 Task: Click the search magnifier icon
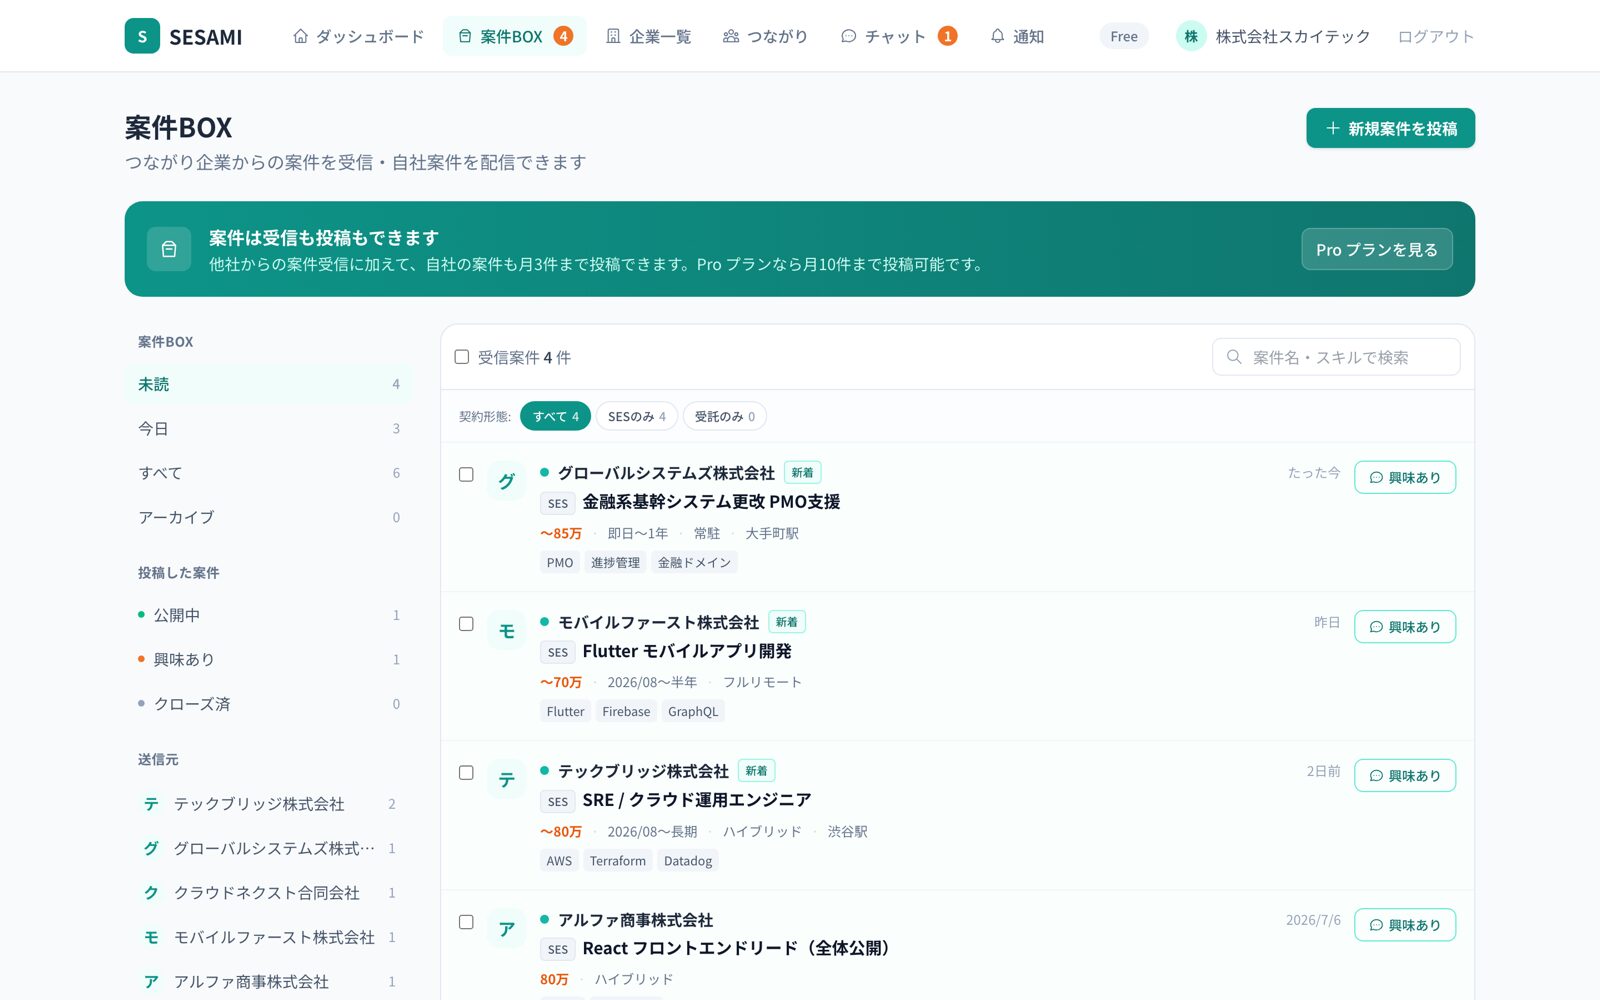click(x=1234, y=357)
